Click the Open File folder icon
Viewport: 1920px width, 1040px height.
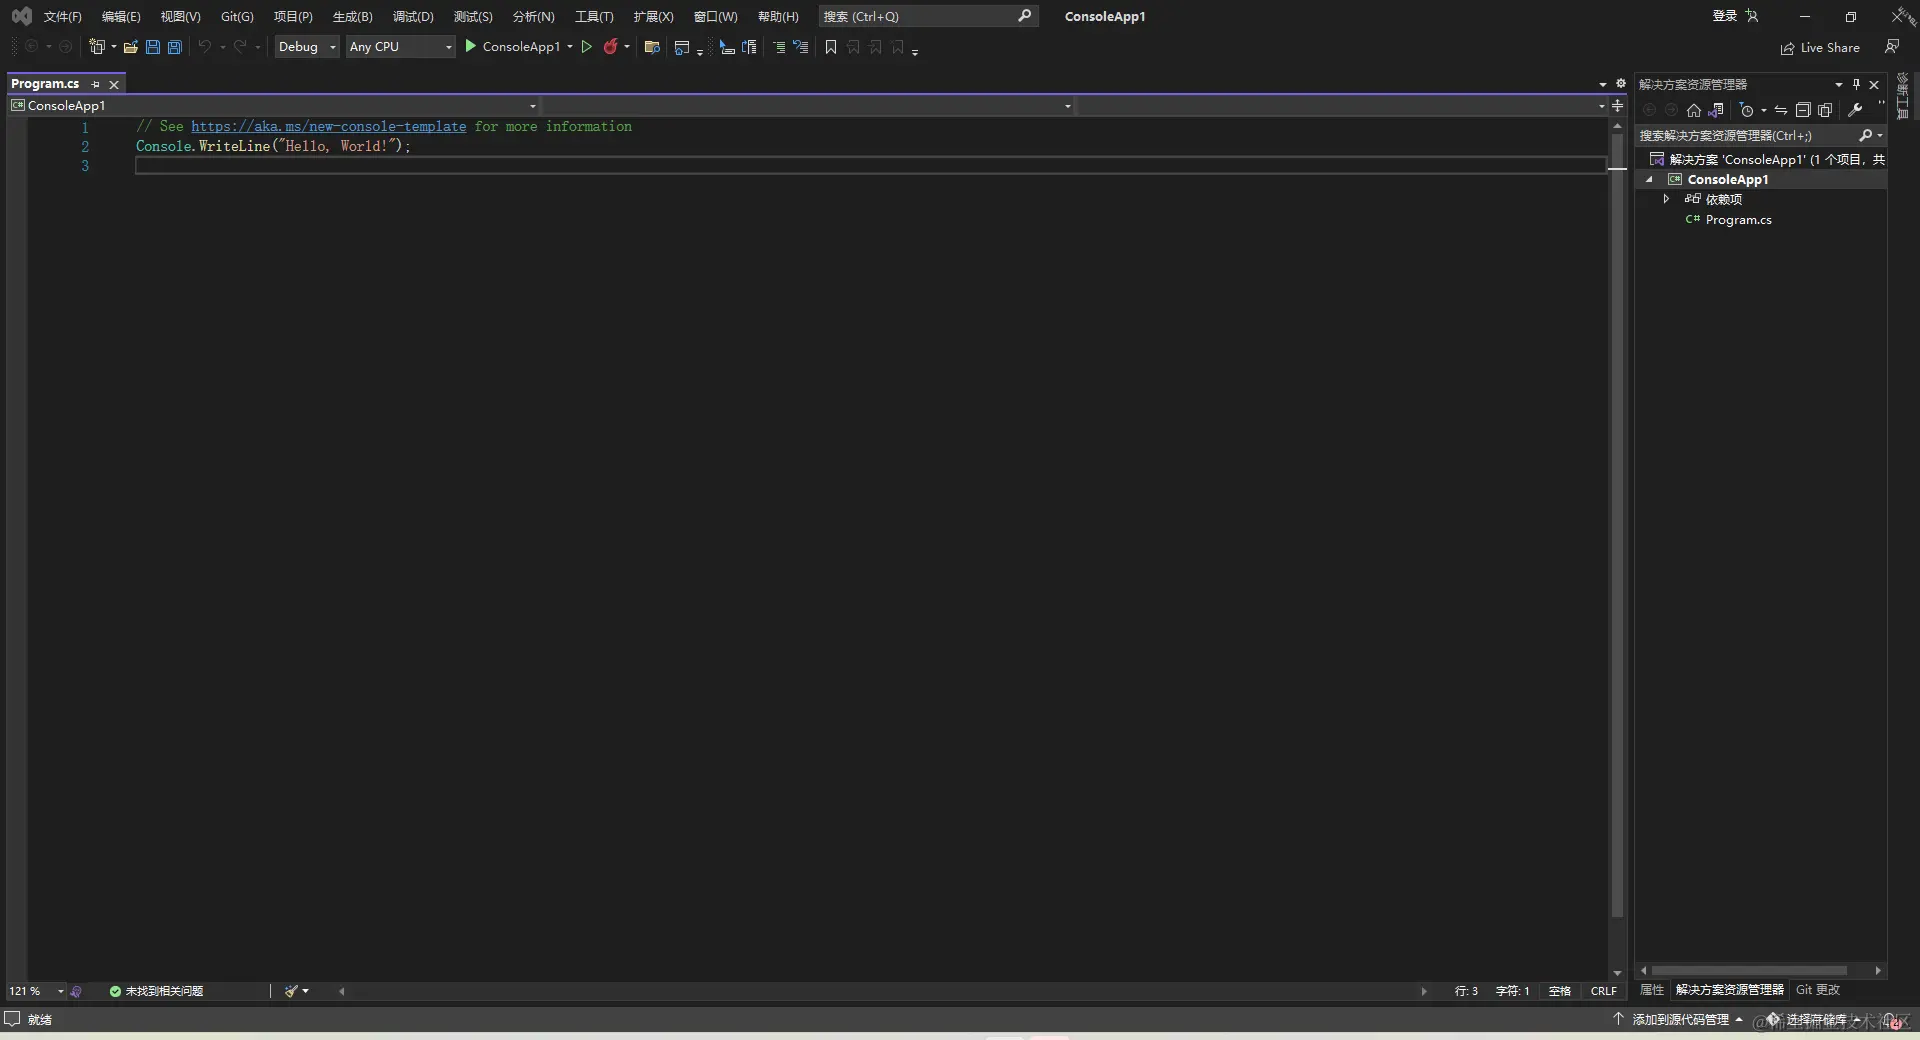130,47
